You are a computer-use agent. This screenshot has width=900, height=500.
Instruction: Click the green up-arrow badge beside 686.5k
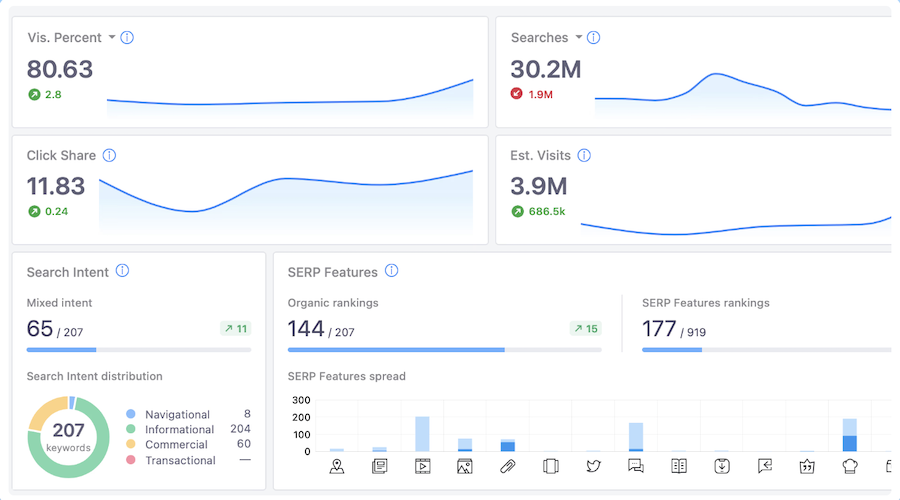(x=518, y=211)
